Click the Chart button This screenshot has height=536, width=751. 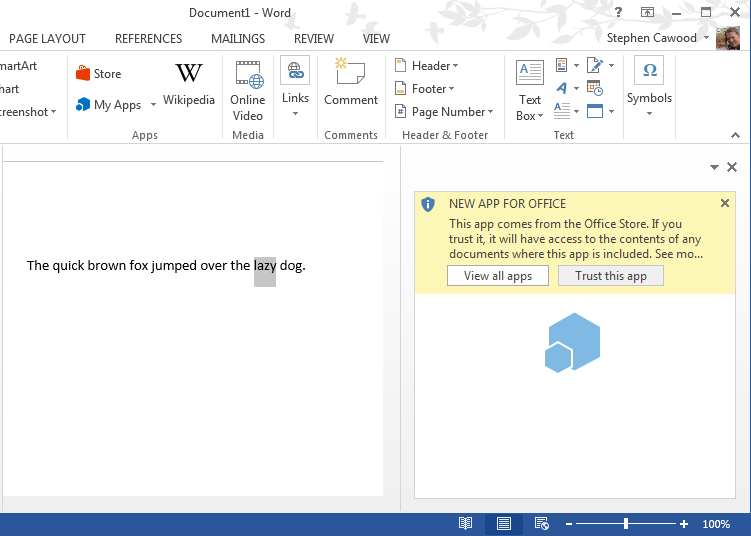coord(10,89)
